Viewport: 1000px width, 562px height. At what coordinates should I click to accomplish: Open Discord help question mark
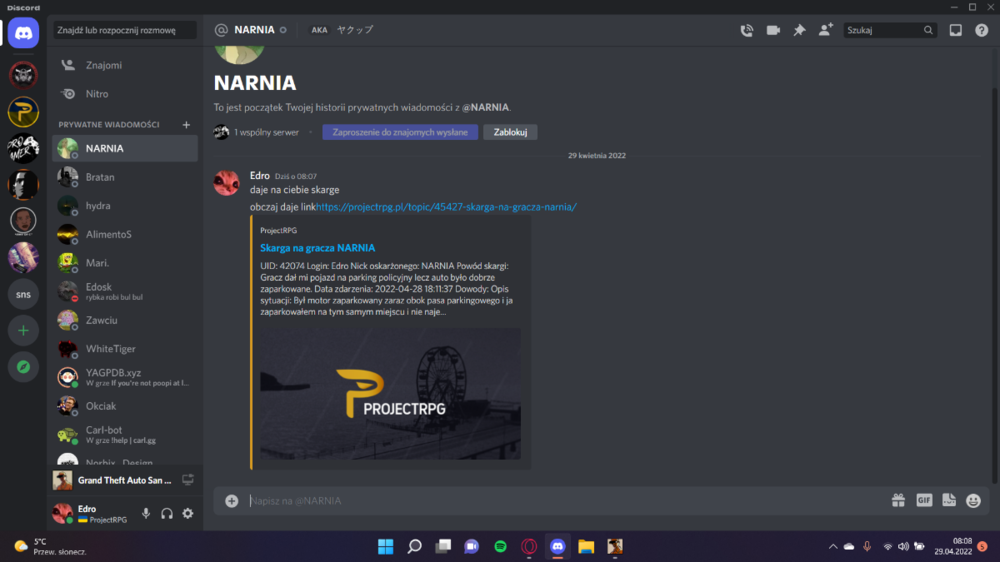982,30
